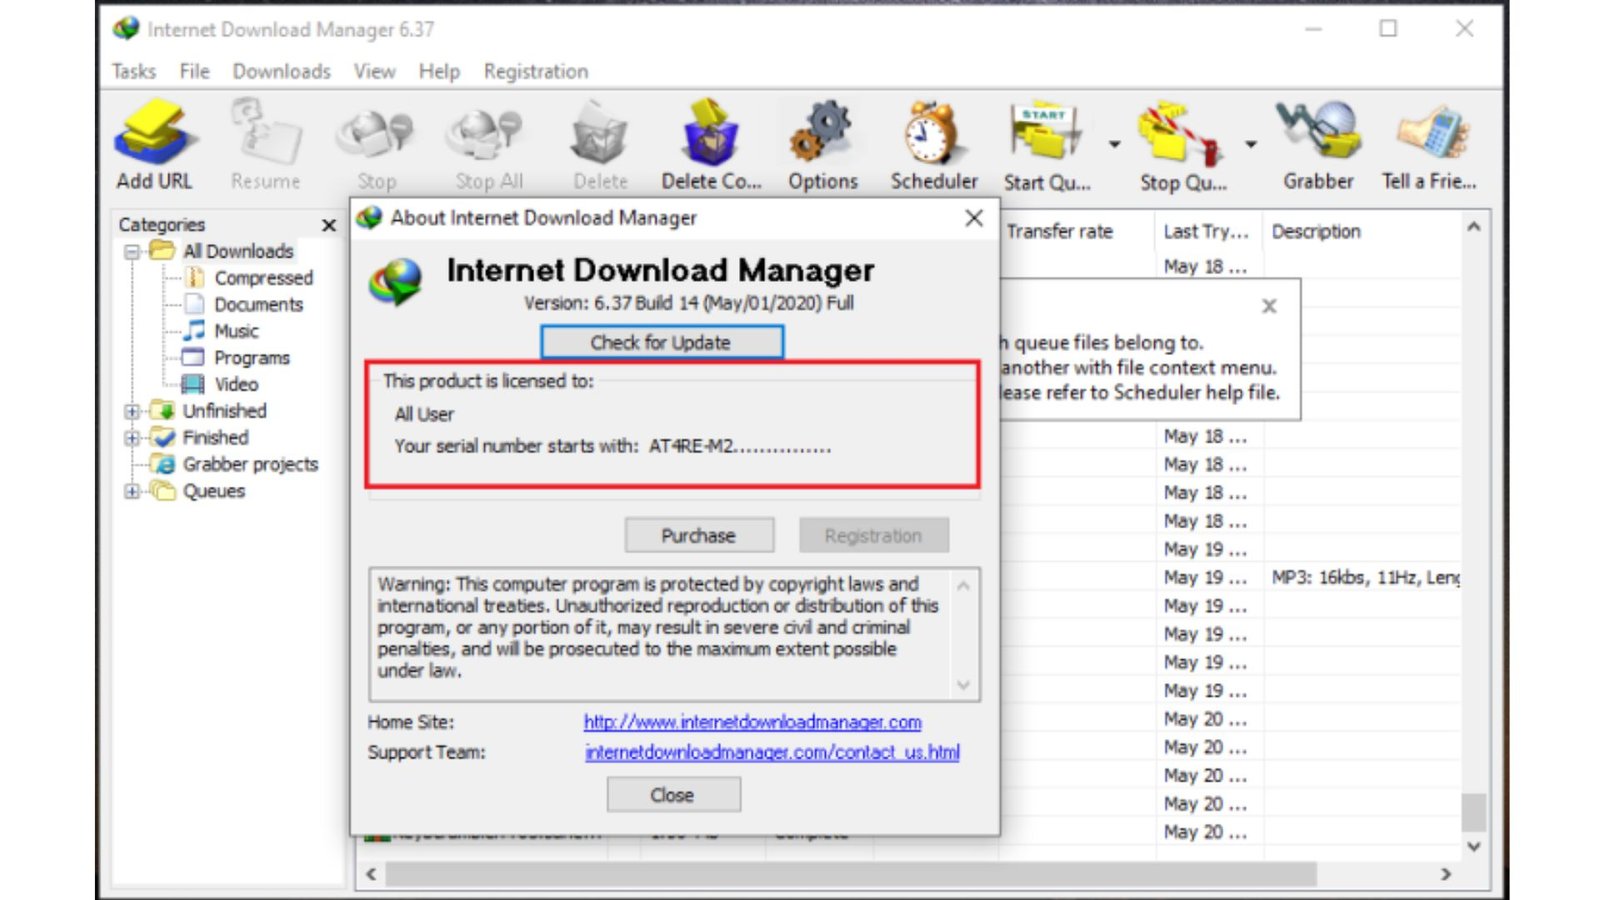Image resolution: width=1600 pixels, height=900 pixels.
Task: Click the Stop Queue toolbar icon
Action: click(1182, 145)
